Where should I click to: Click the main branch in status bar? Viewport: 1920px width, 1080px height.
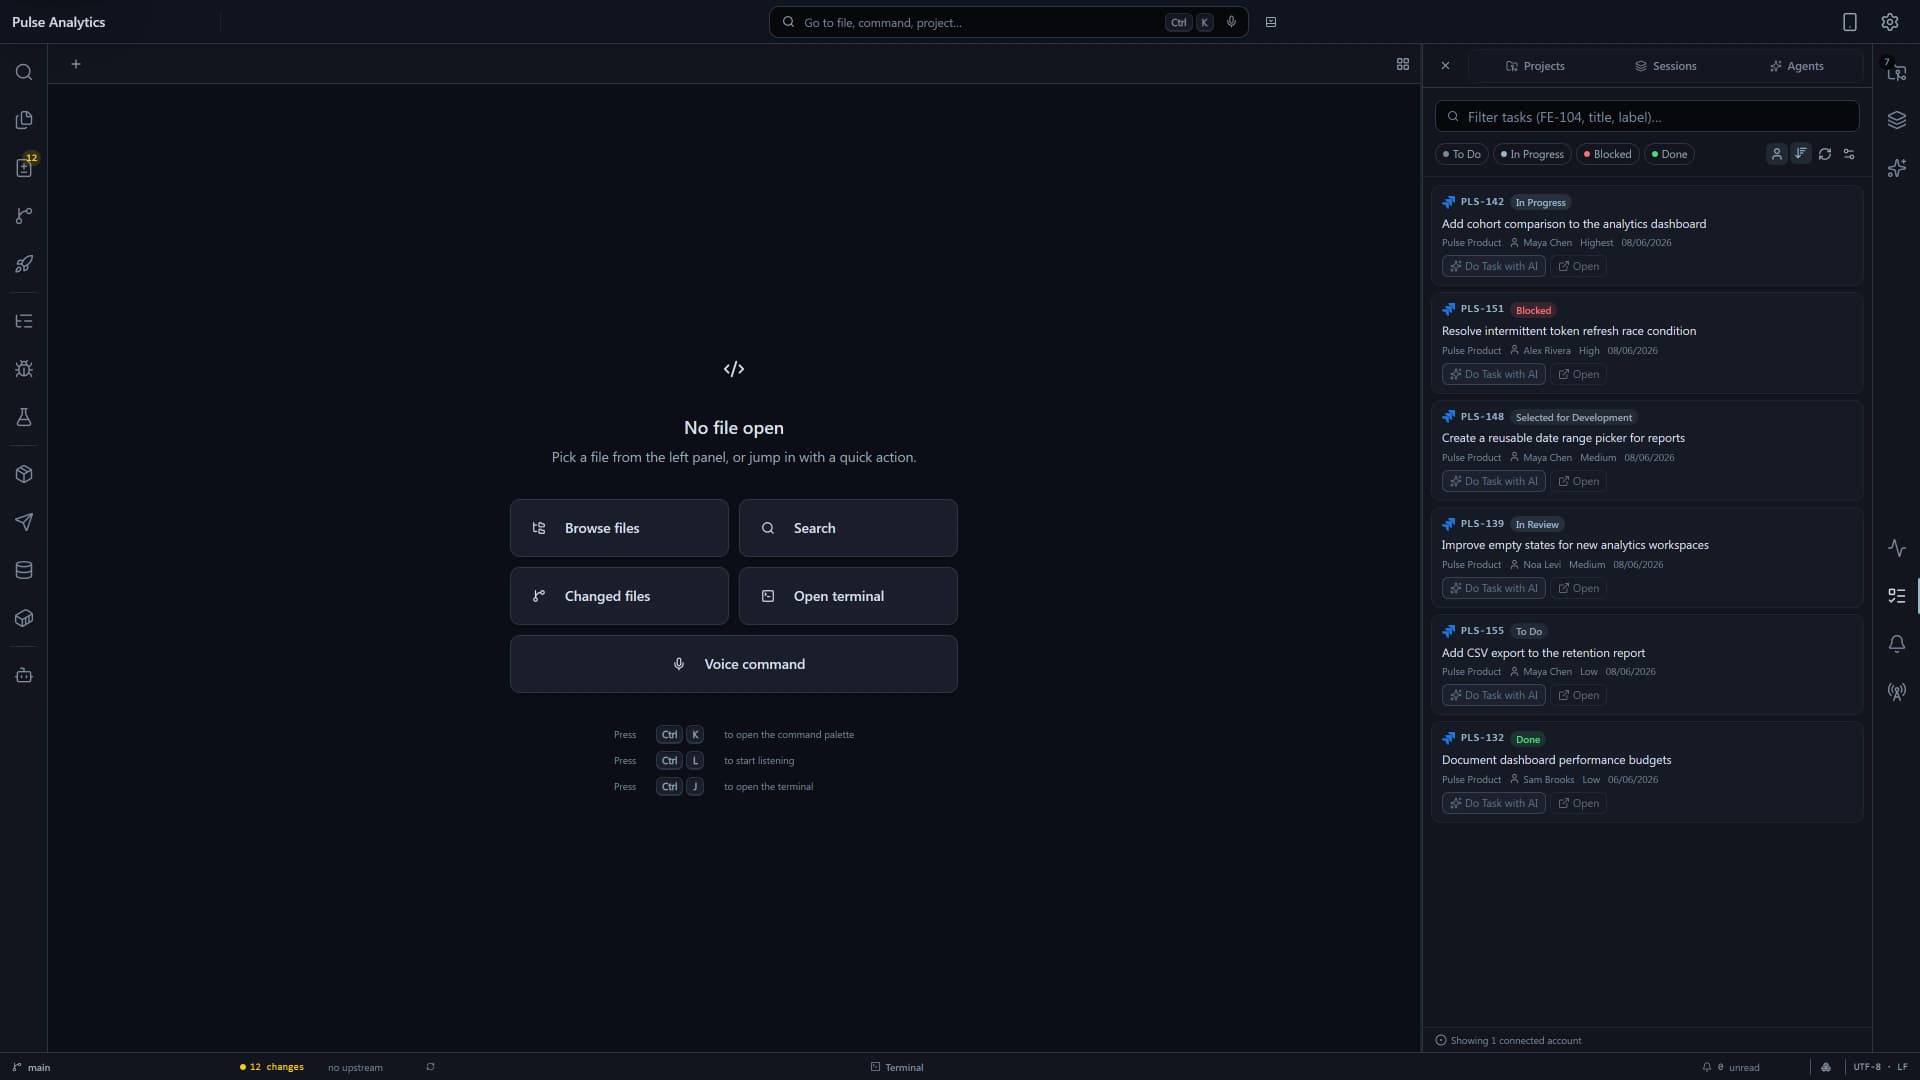click(x=31, y=1067)
